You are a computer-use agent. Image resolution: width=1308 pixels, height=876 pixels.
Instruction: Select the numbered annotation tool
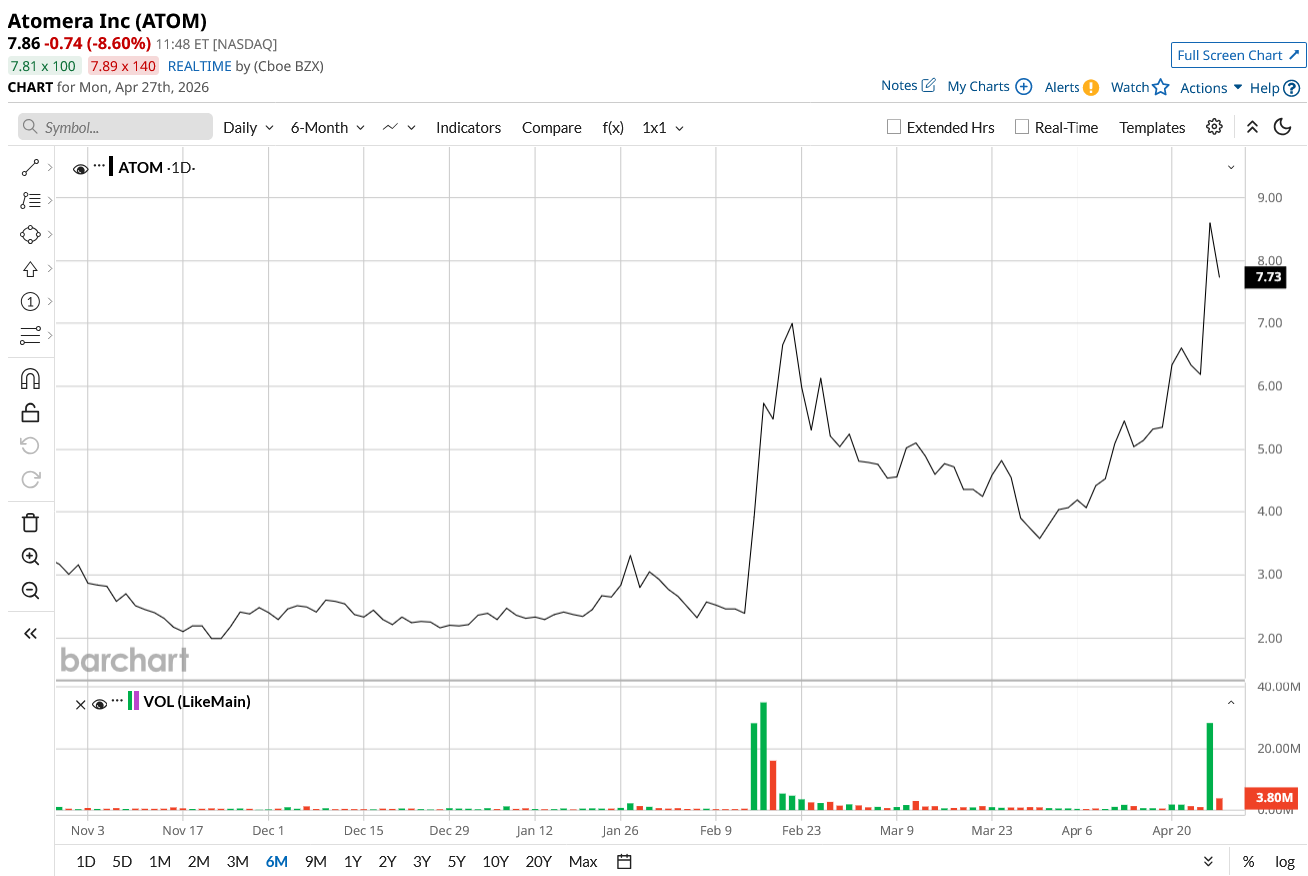coord(30,302)
